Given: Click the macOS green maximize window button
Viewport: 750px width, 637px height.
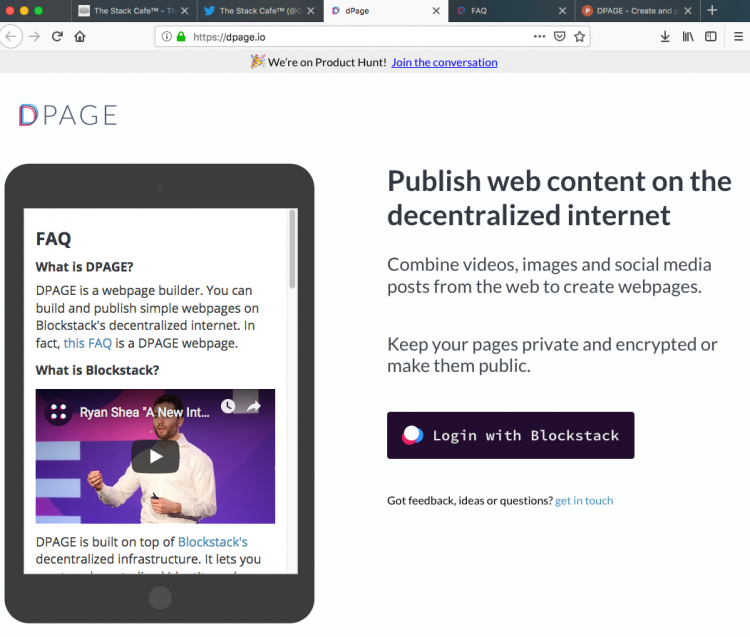Looking at the screenshot, I should [x=38, y=11].
